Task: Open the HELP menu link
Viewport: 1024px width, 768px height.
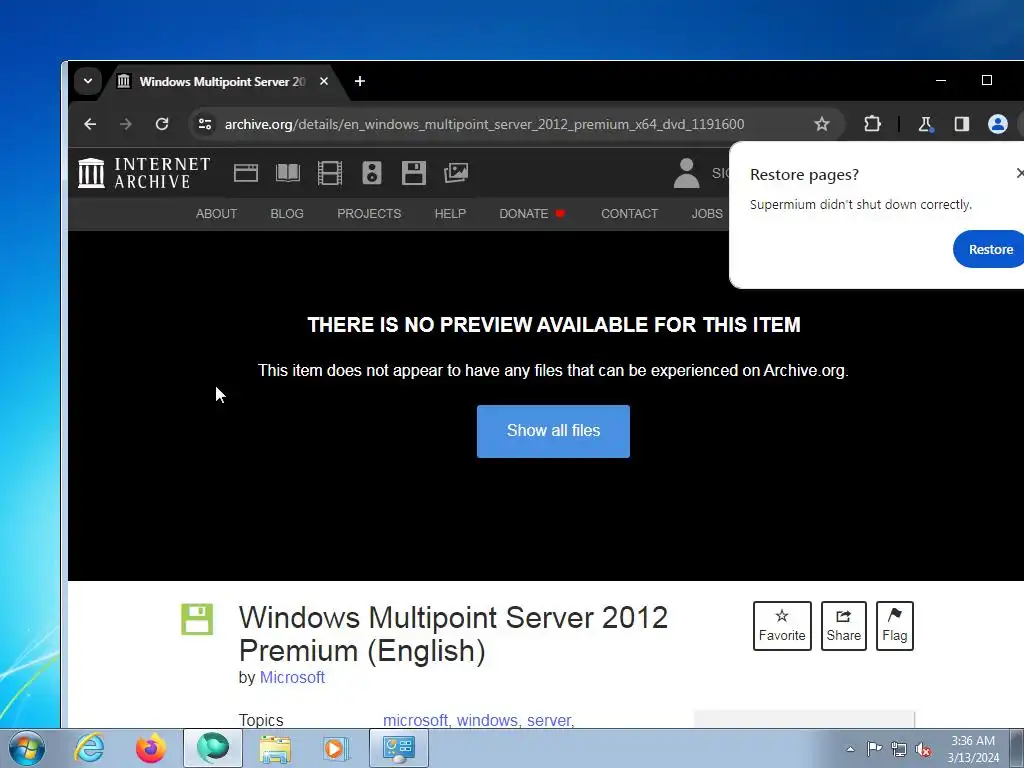Action: pyautogui.click(x=450, y=214)
